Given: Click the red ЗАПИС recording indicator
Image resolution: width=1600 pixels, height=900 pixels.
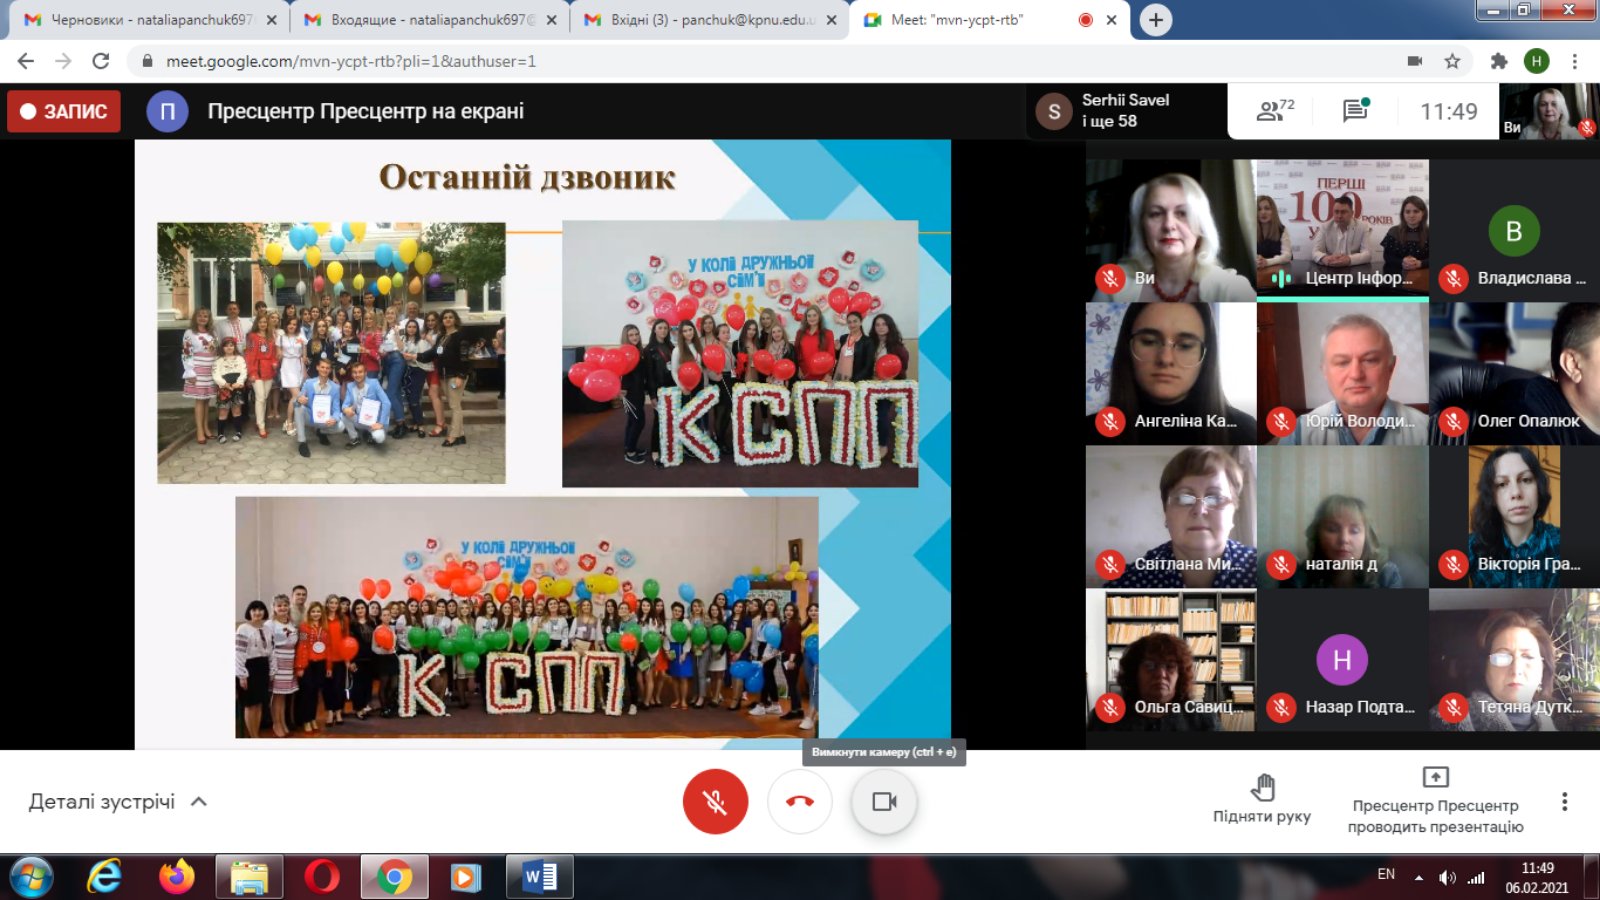Looking at the screenshot, I should coord(64,111).
